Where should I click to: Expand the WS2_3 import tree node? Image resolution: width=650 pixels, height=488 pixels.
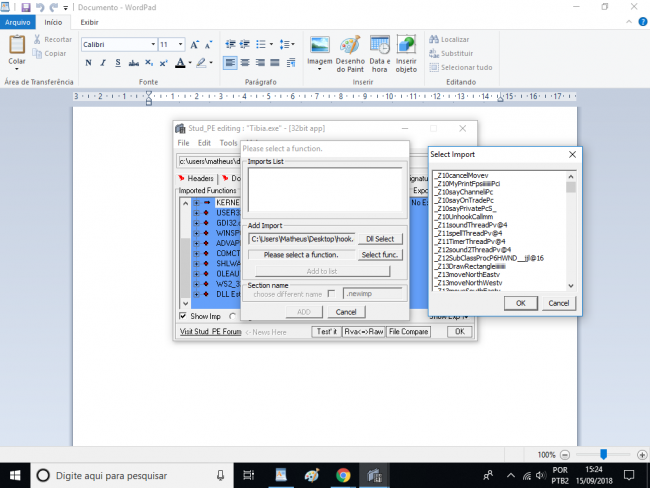(x=196, y=284)
